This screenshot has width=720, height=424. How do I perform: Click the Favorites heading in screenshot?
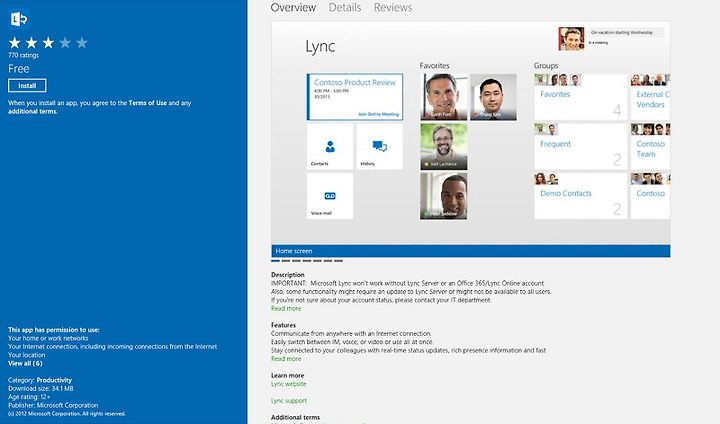click(x=434, y=66)
